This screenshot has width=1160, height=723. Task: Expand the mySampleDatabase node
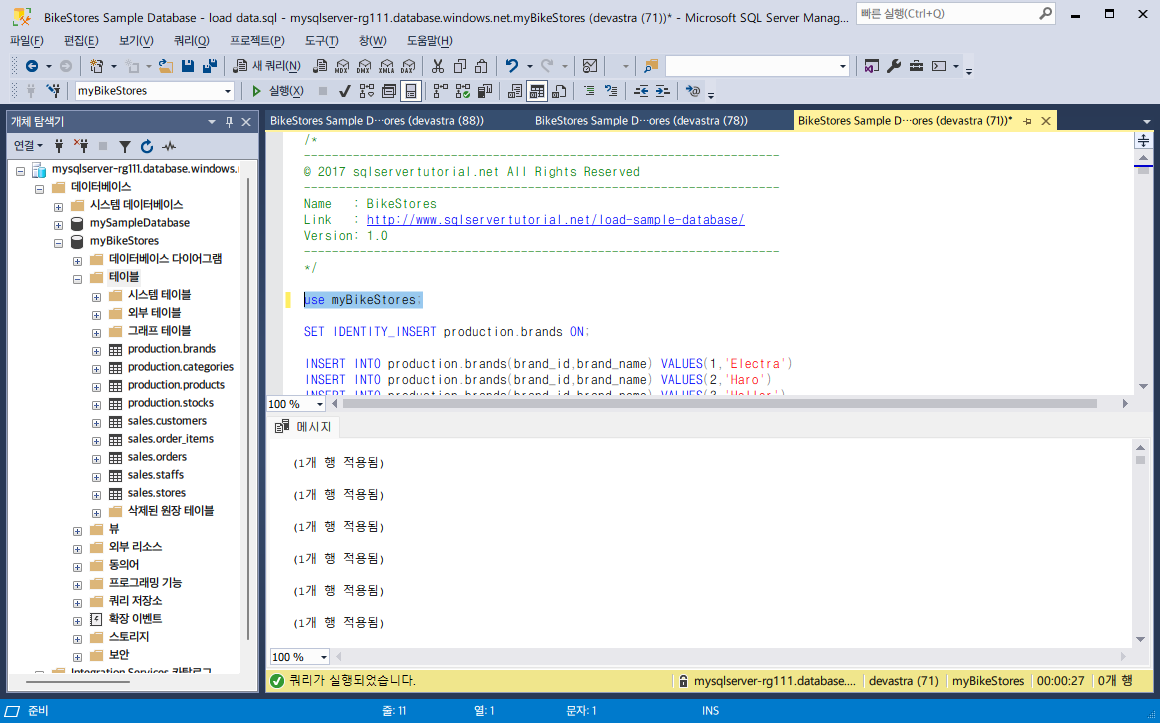pos(58,225)
